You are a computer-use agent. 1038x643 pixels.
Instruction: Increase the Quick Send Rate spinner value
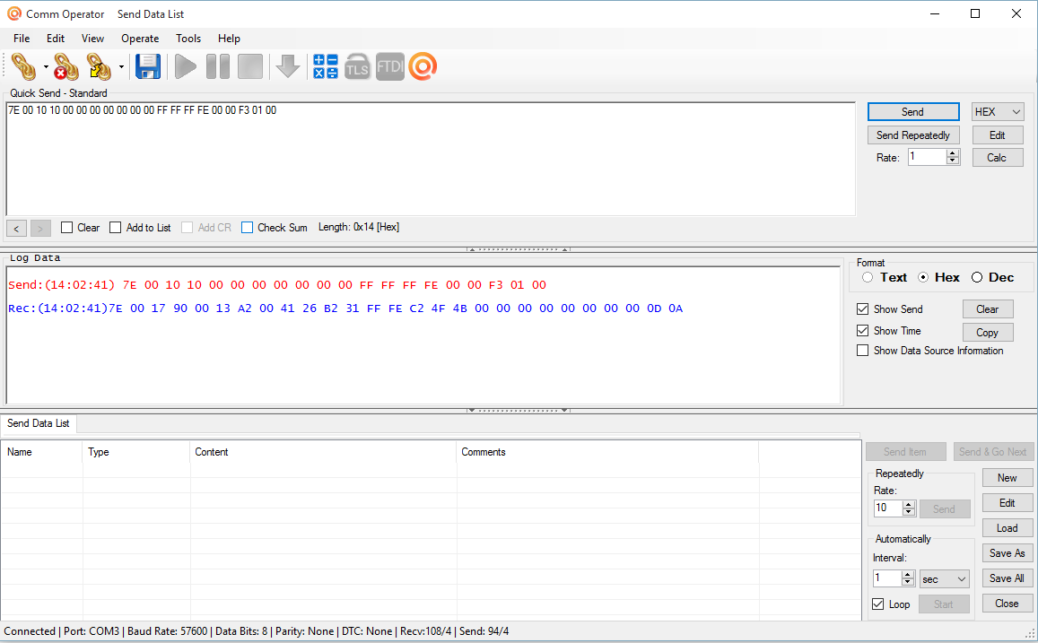(953, 153)
